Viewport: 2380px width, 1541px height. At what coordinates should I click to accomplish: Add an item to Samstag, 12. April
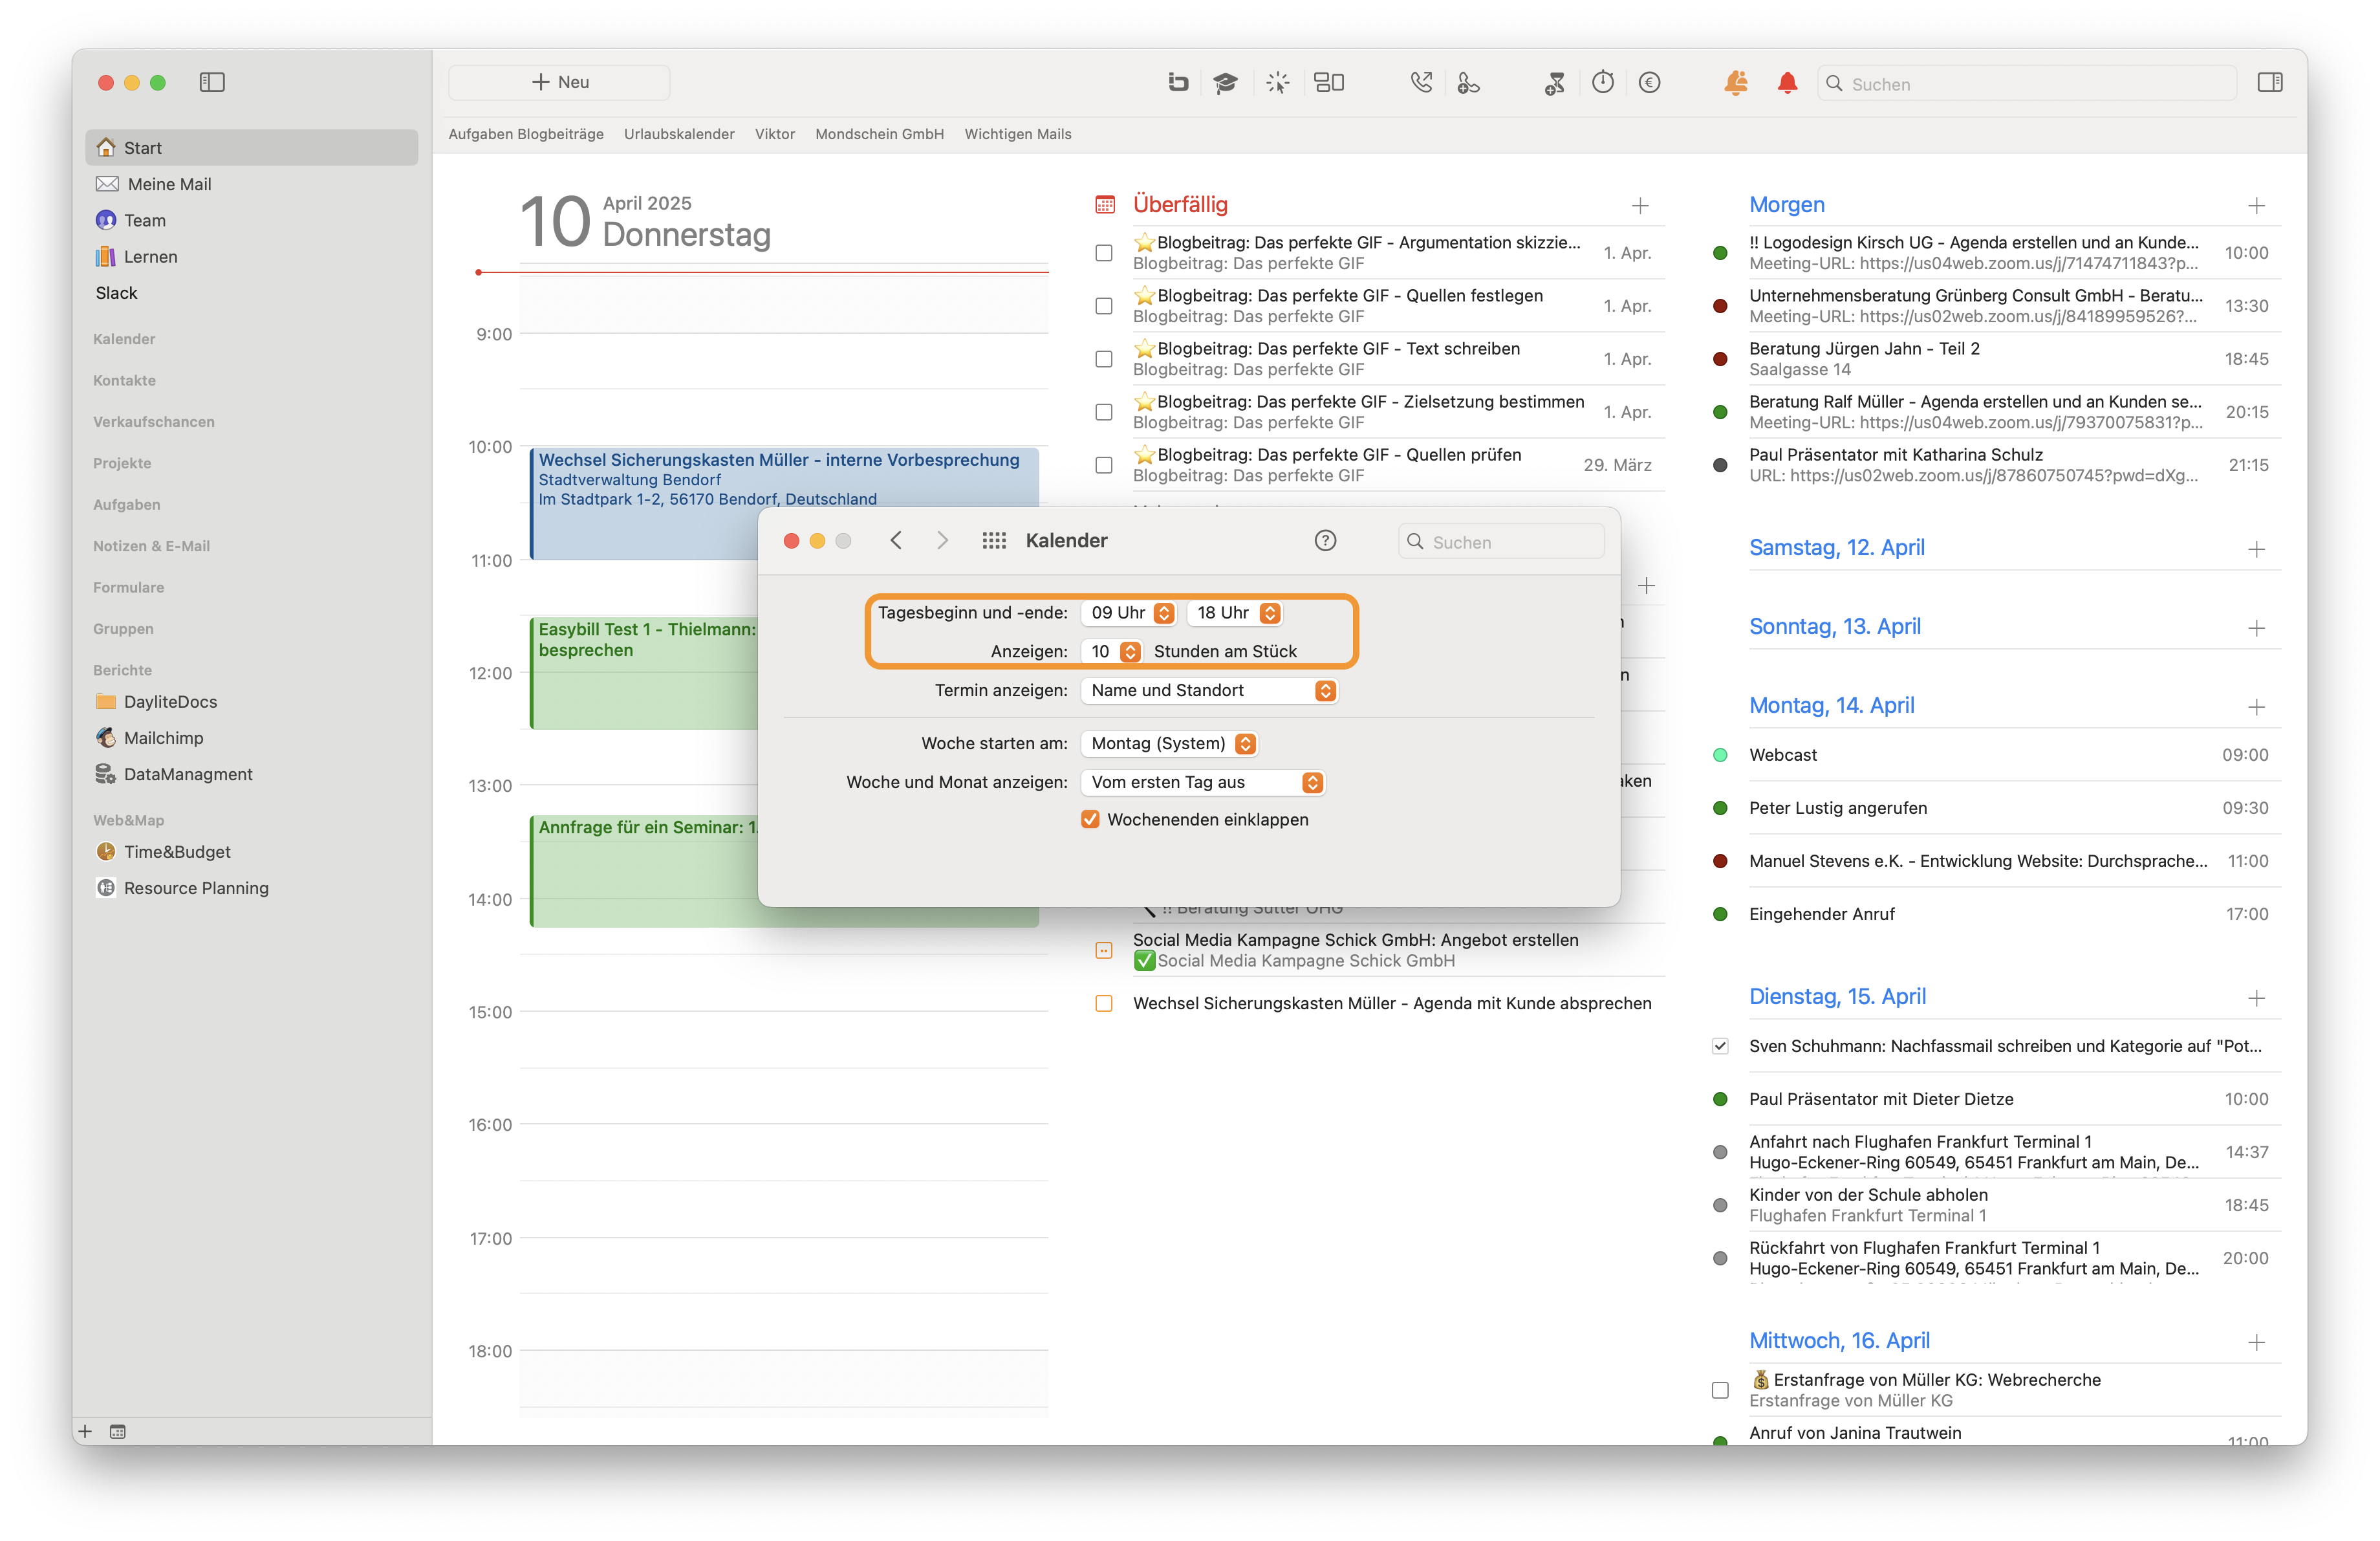point(2256,549)
